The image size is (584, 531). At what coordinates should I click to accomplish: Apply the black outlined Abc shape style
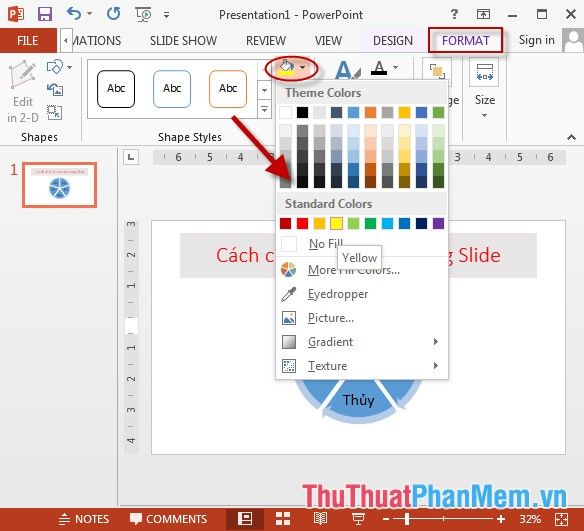116,89
